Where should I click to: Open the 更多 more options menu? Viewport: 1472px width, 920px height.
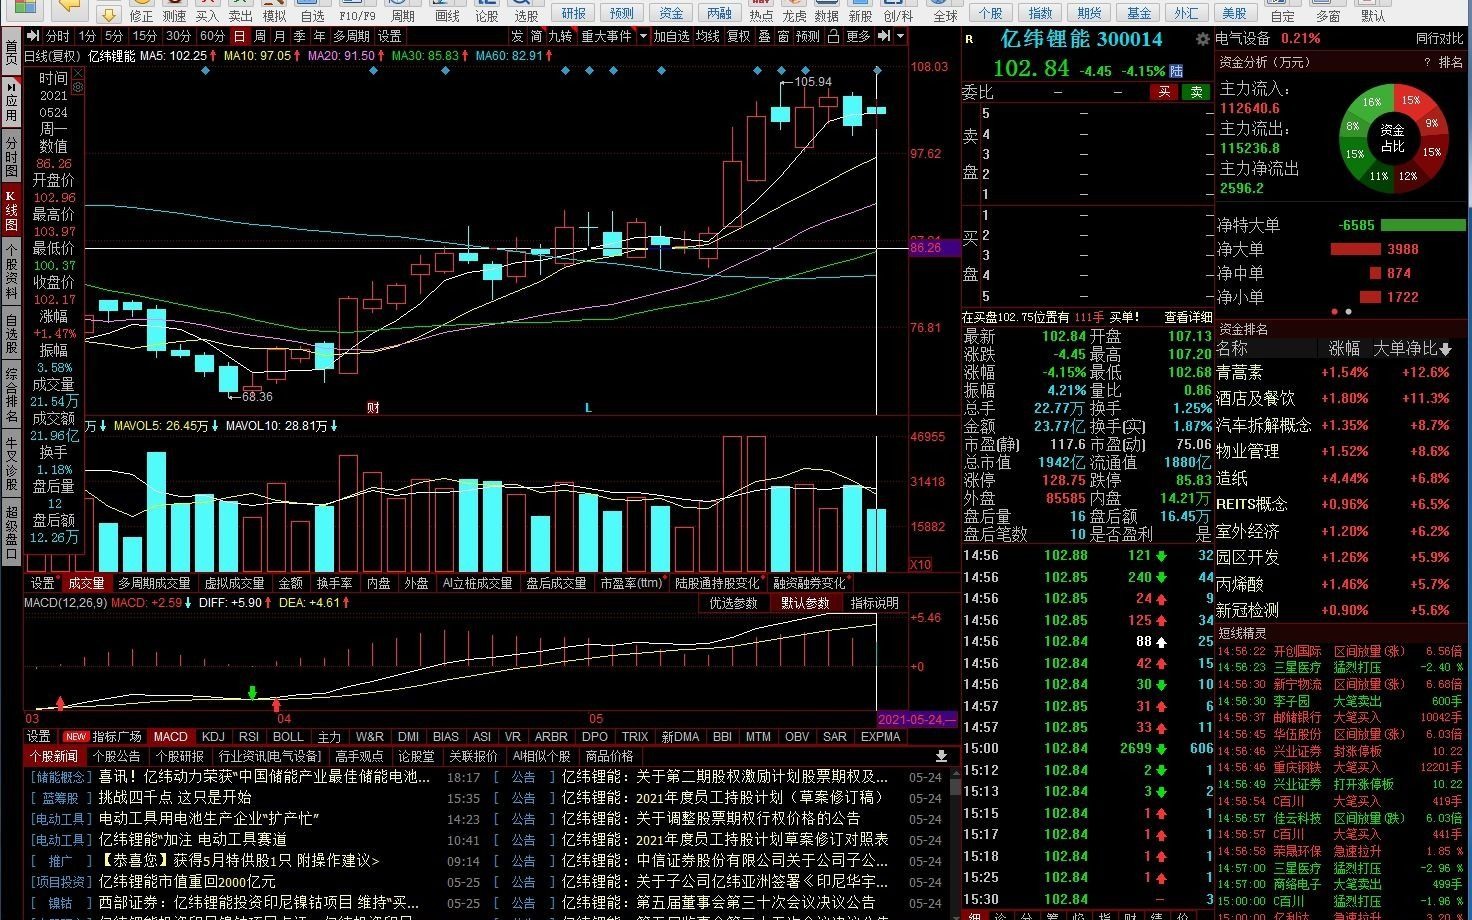tap(858, 36)
